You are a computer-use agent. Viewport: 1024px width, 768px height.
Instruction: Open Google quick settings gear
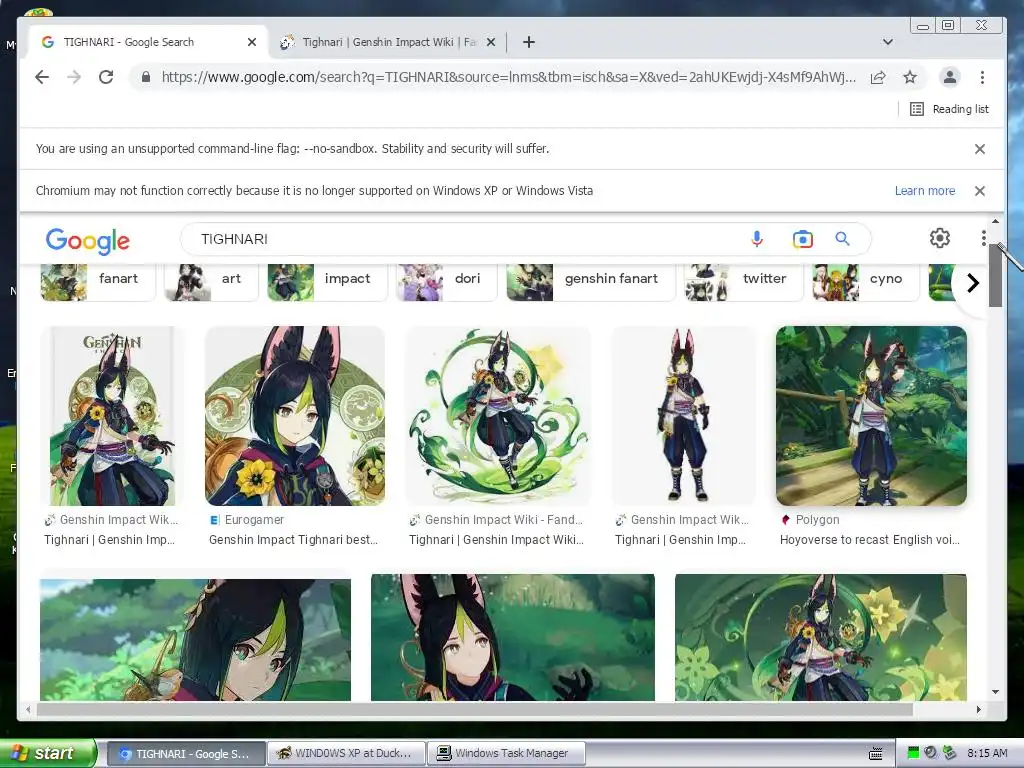pyautogui.click(x=940, y=238)
